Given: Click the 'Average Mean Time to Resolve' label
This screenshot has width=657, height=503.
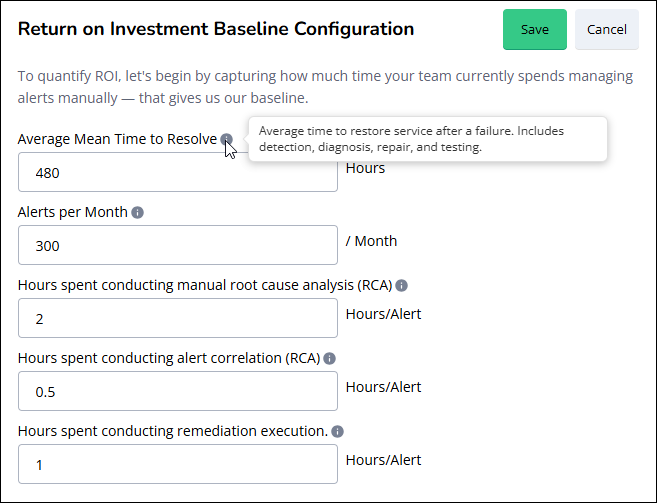Looking at the screenshot, I should coord(117,139).
